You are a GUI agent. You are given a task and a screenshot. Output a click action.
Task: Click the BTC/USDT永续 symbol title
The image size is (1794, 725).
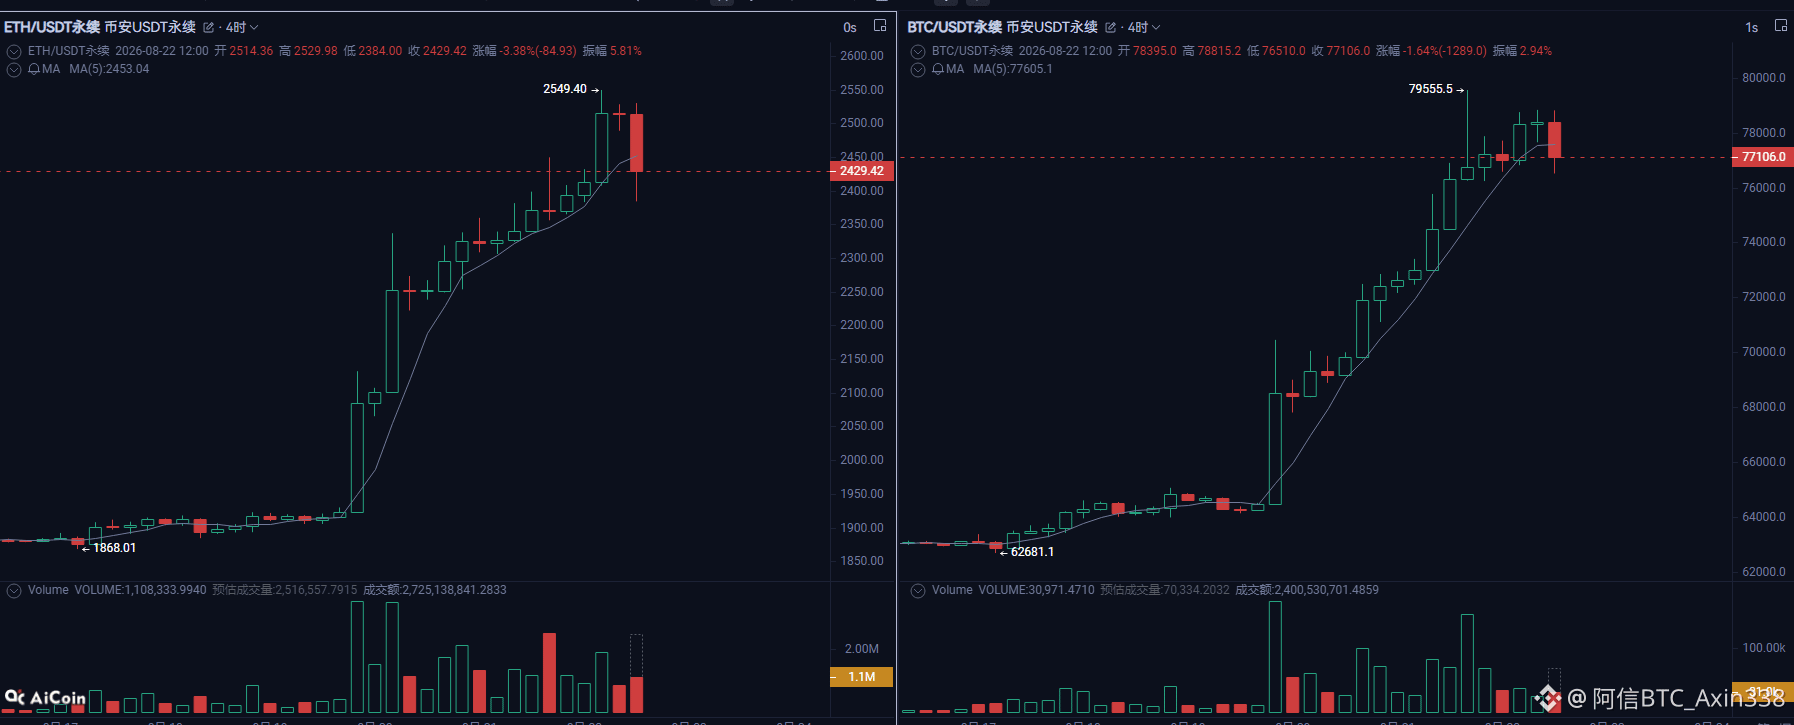pos(955,27)
